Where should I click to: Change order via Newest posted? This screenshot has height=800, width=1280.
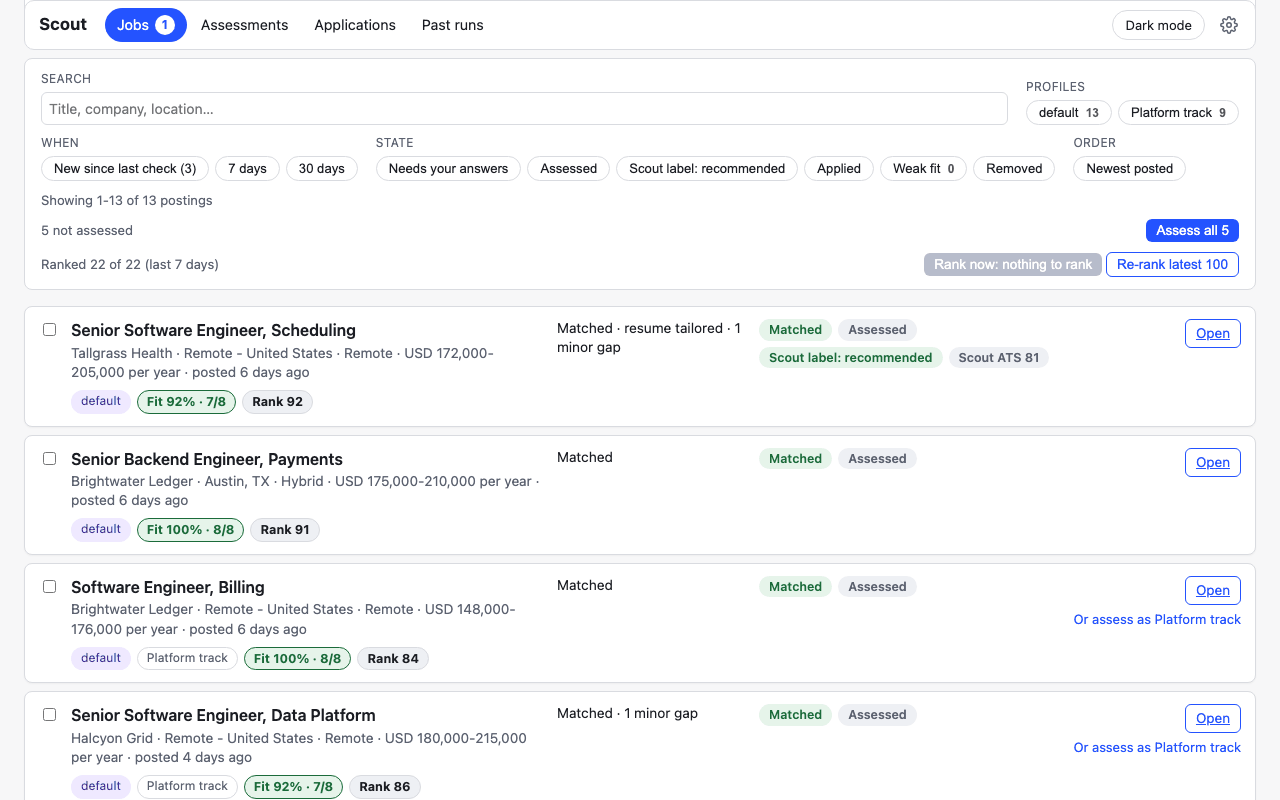click(x=1130, y=168)
